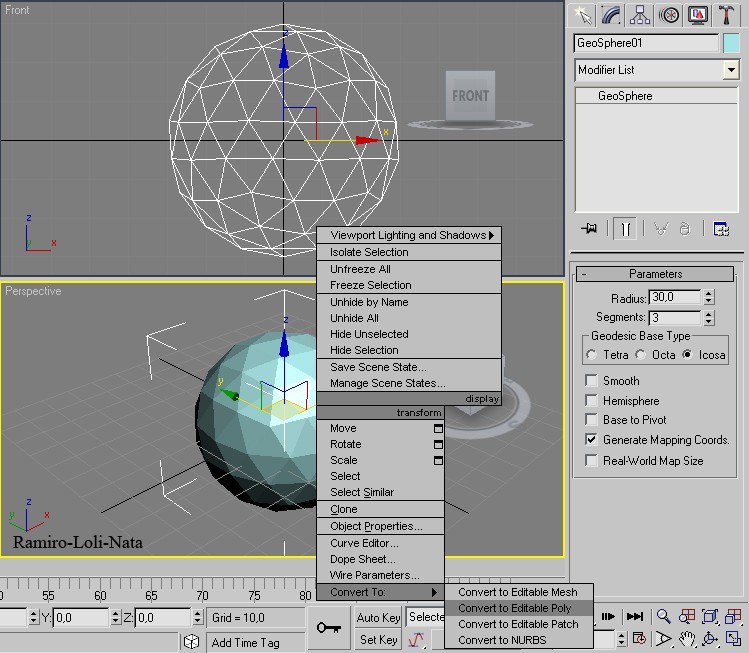
Task: Click Hide Selection menu entry
Action: click(409, 350)
